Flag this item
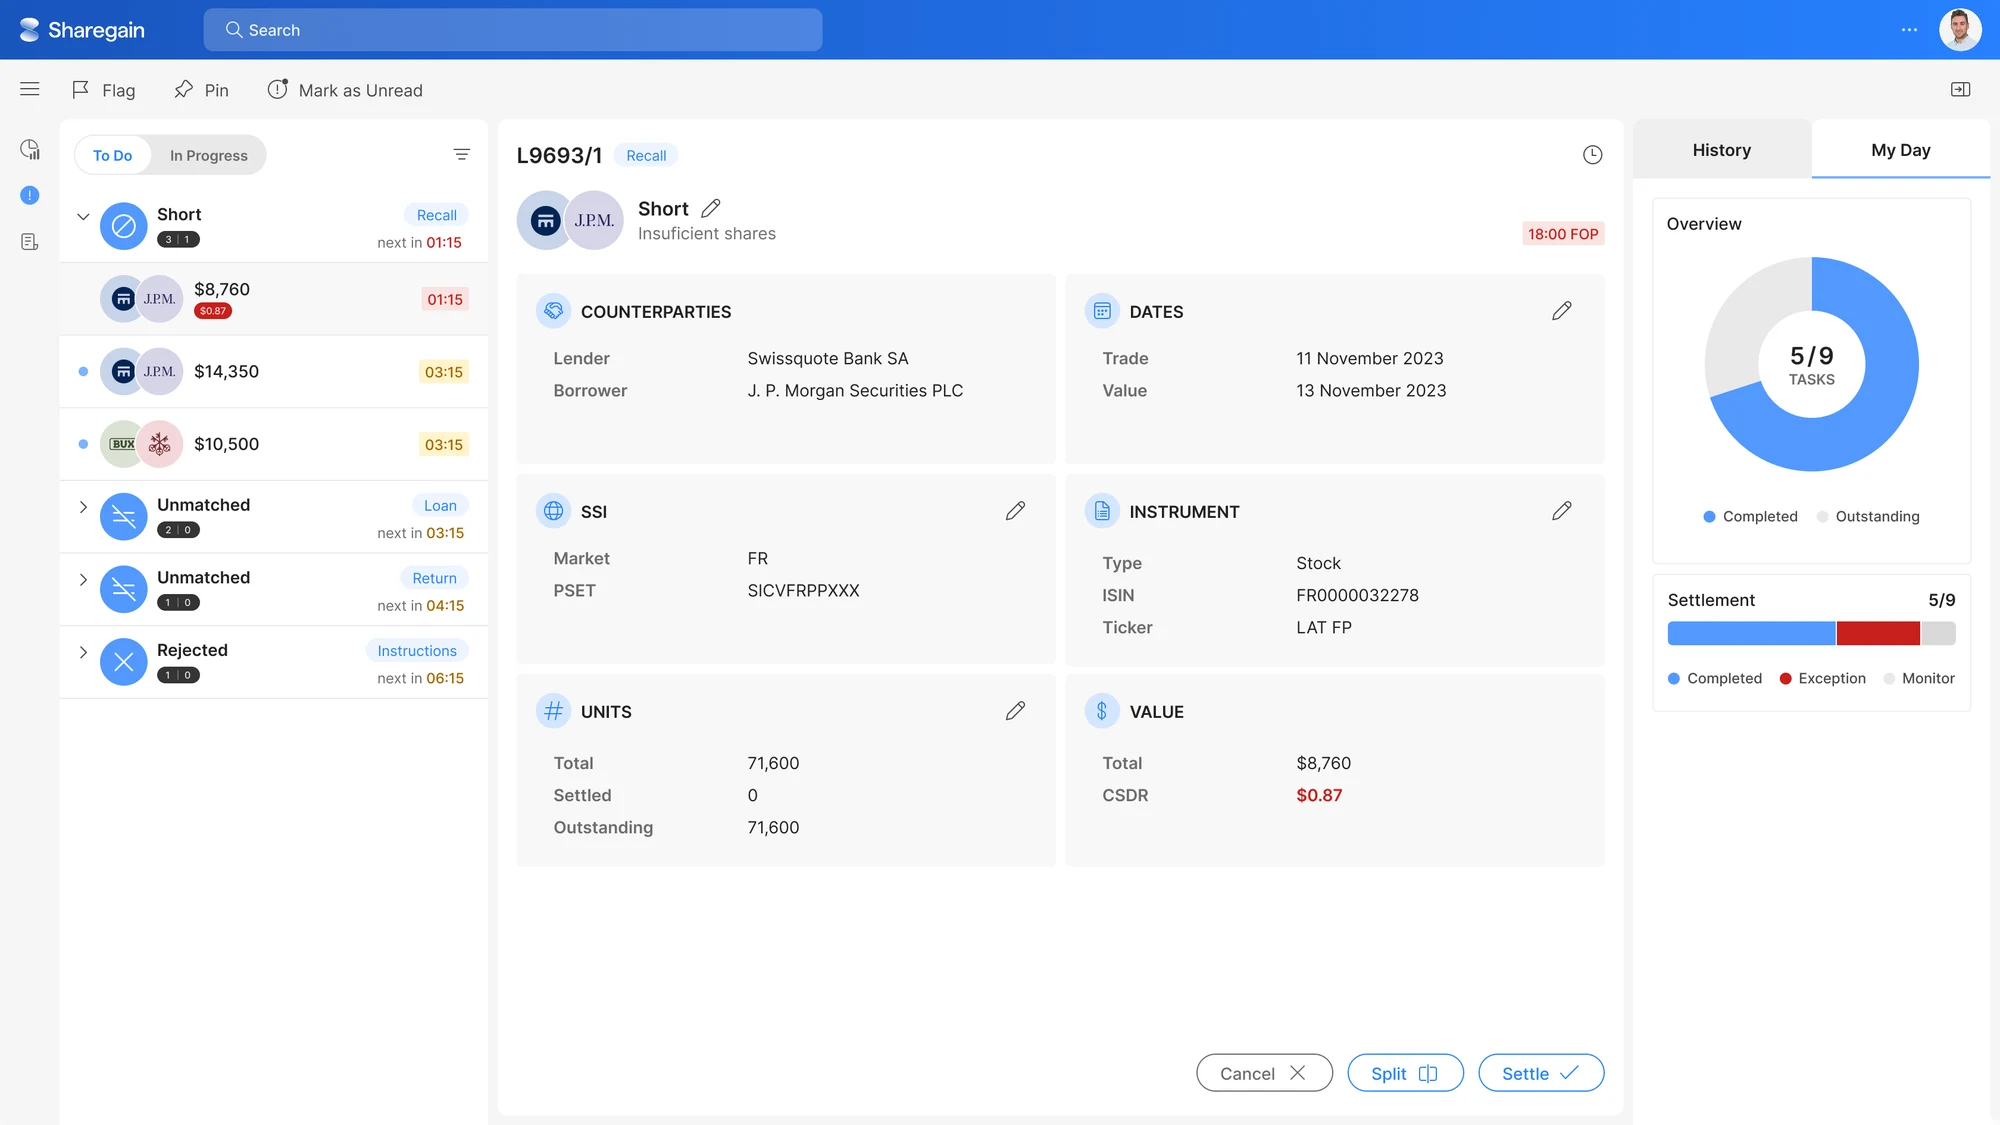2000x1125 pixels. [x=103, y=90]
